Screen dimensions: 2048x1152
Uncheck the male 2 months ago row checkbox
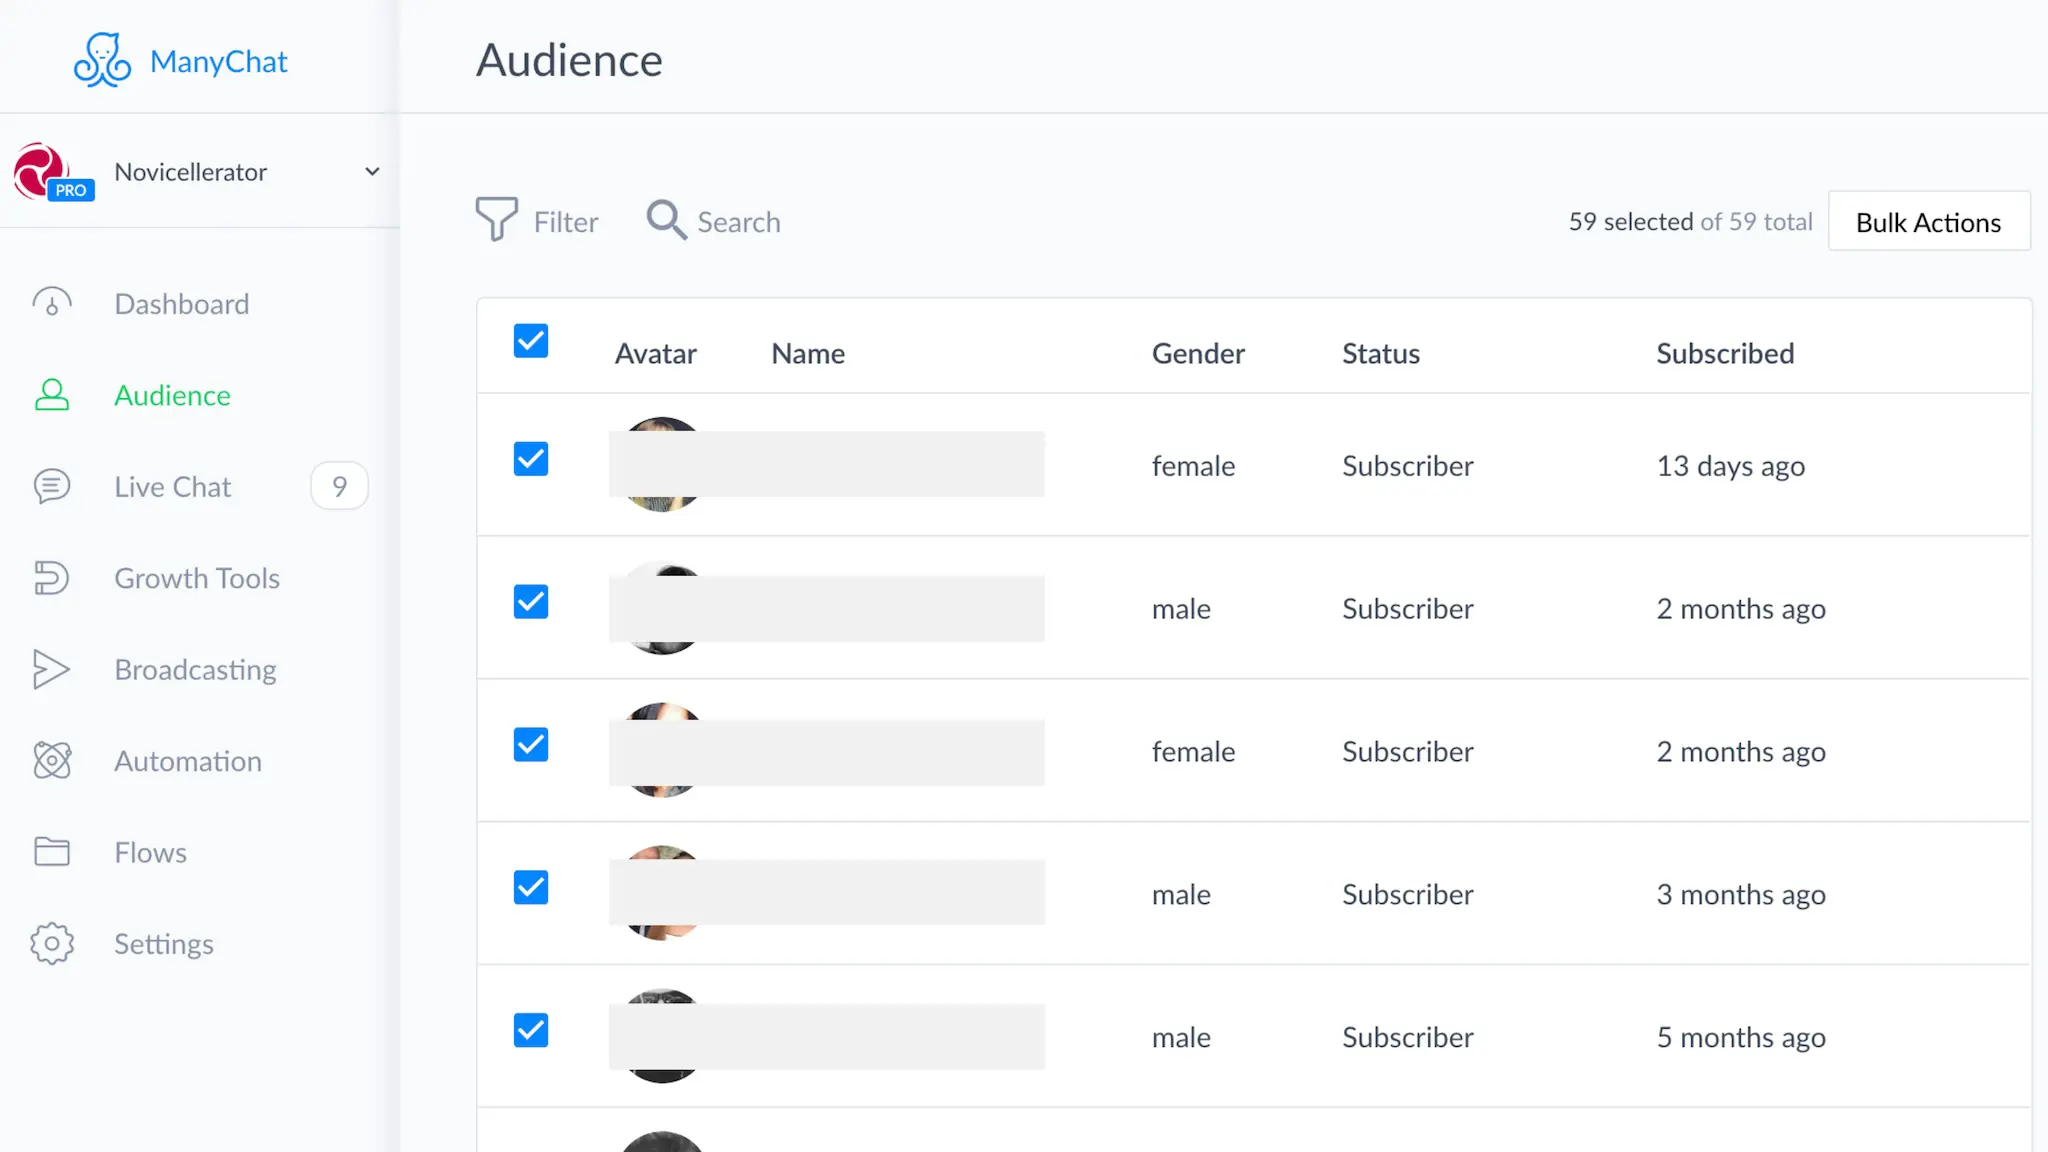click(531, 602)
